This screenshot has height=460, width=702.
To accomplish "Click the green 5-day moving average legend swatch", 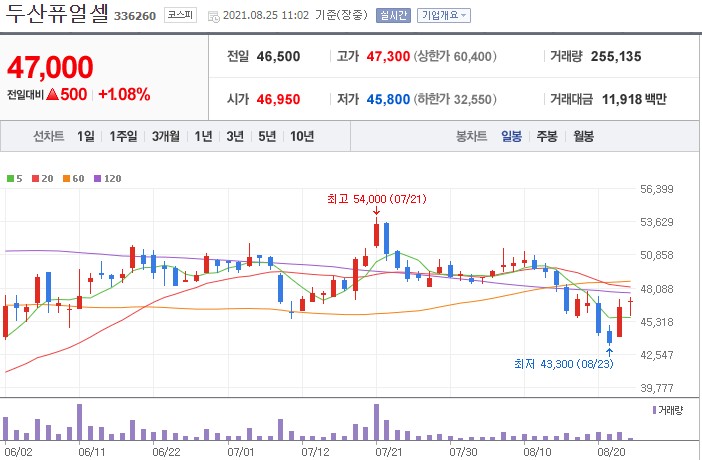I will coord(10,179).
